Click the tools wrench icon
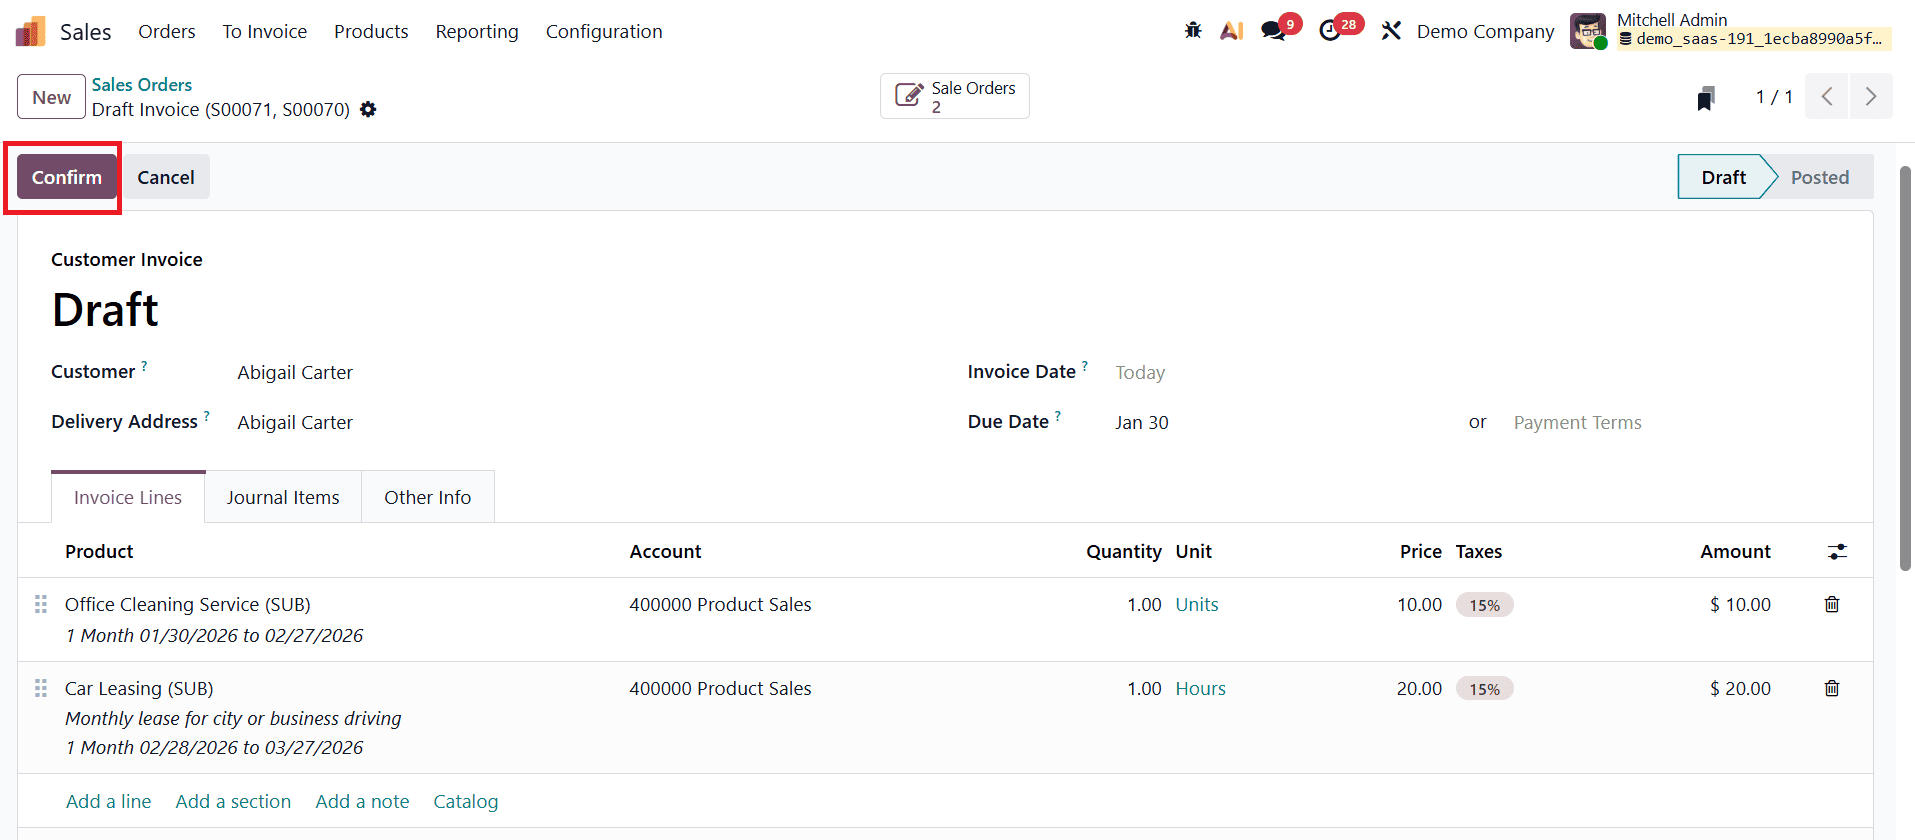 (1391, 31)
